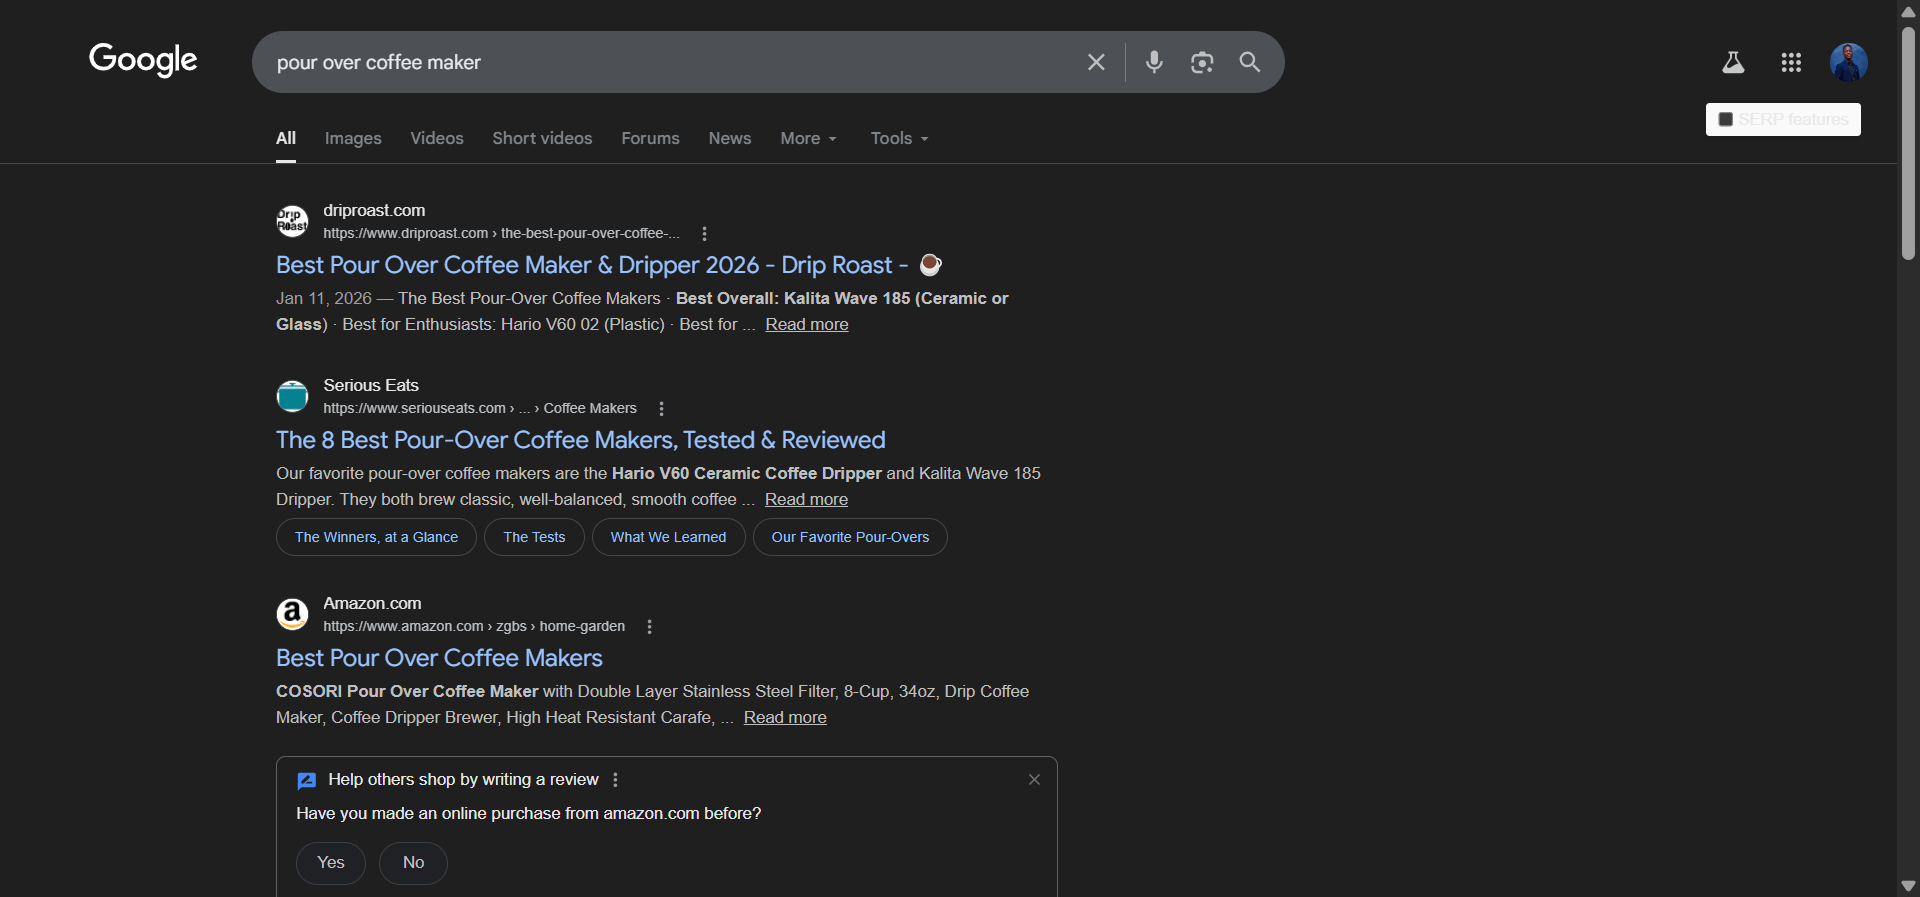Viewport: 1920px width, 897px height.
Task: Jump to The Tests section chip
Action: click(x=534, y=537)
